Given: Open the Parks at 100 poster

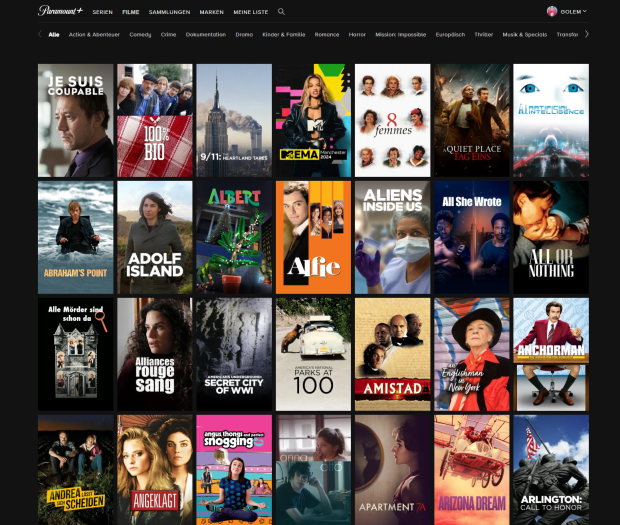Looking at the screenshot, I should (x=313, y=354).
